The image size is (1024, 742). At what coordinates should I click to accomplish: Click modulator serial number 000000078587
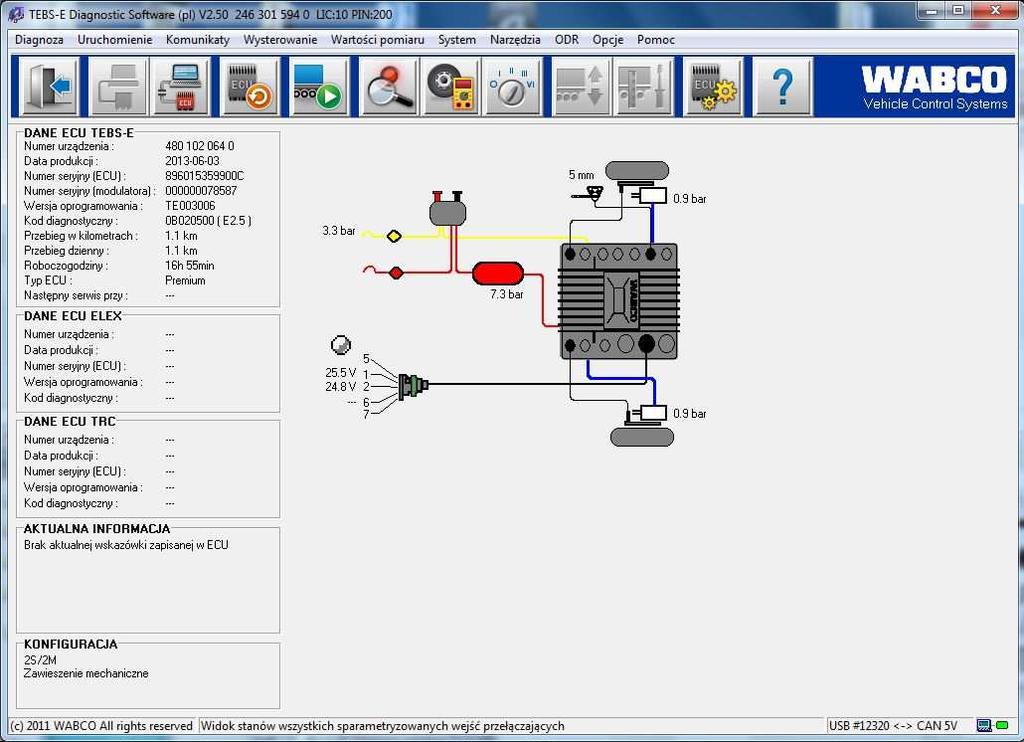[x=201, y=191]
